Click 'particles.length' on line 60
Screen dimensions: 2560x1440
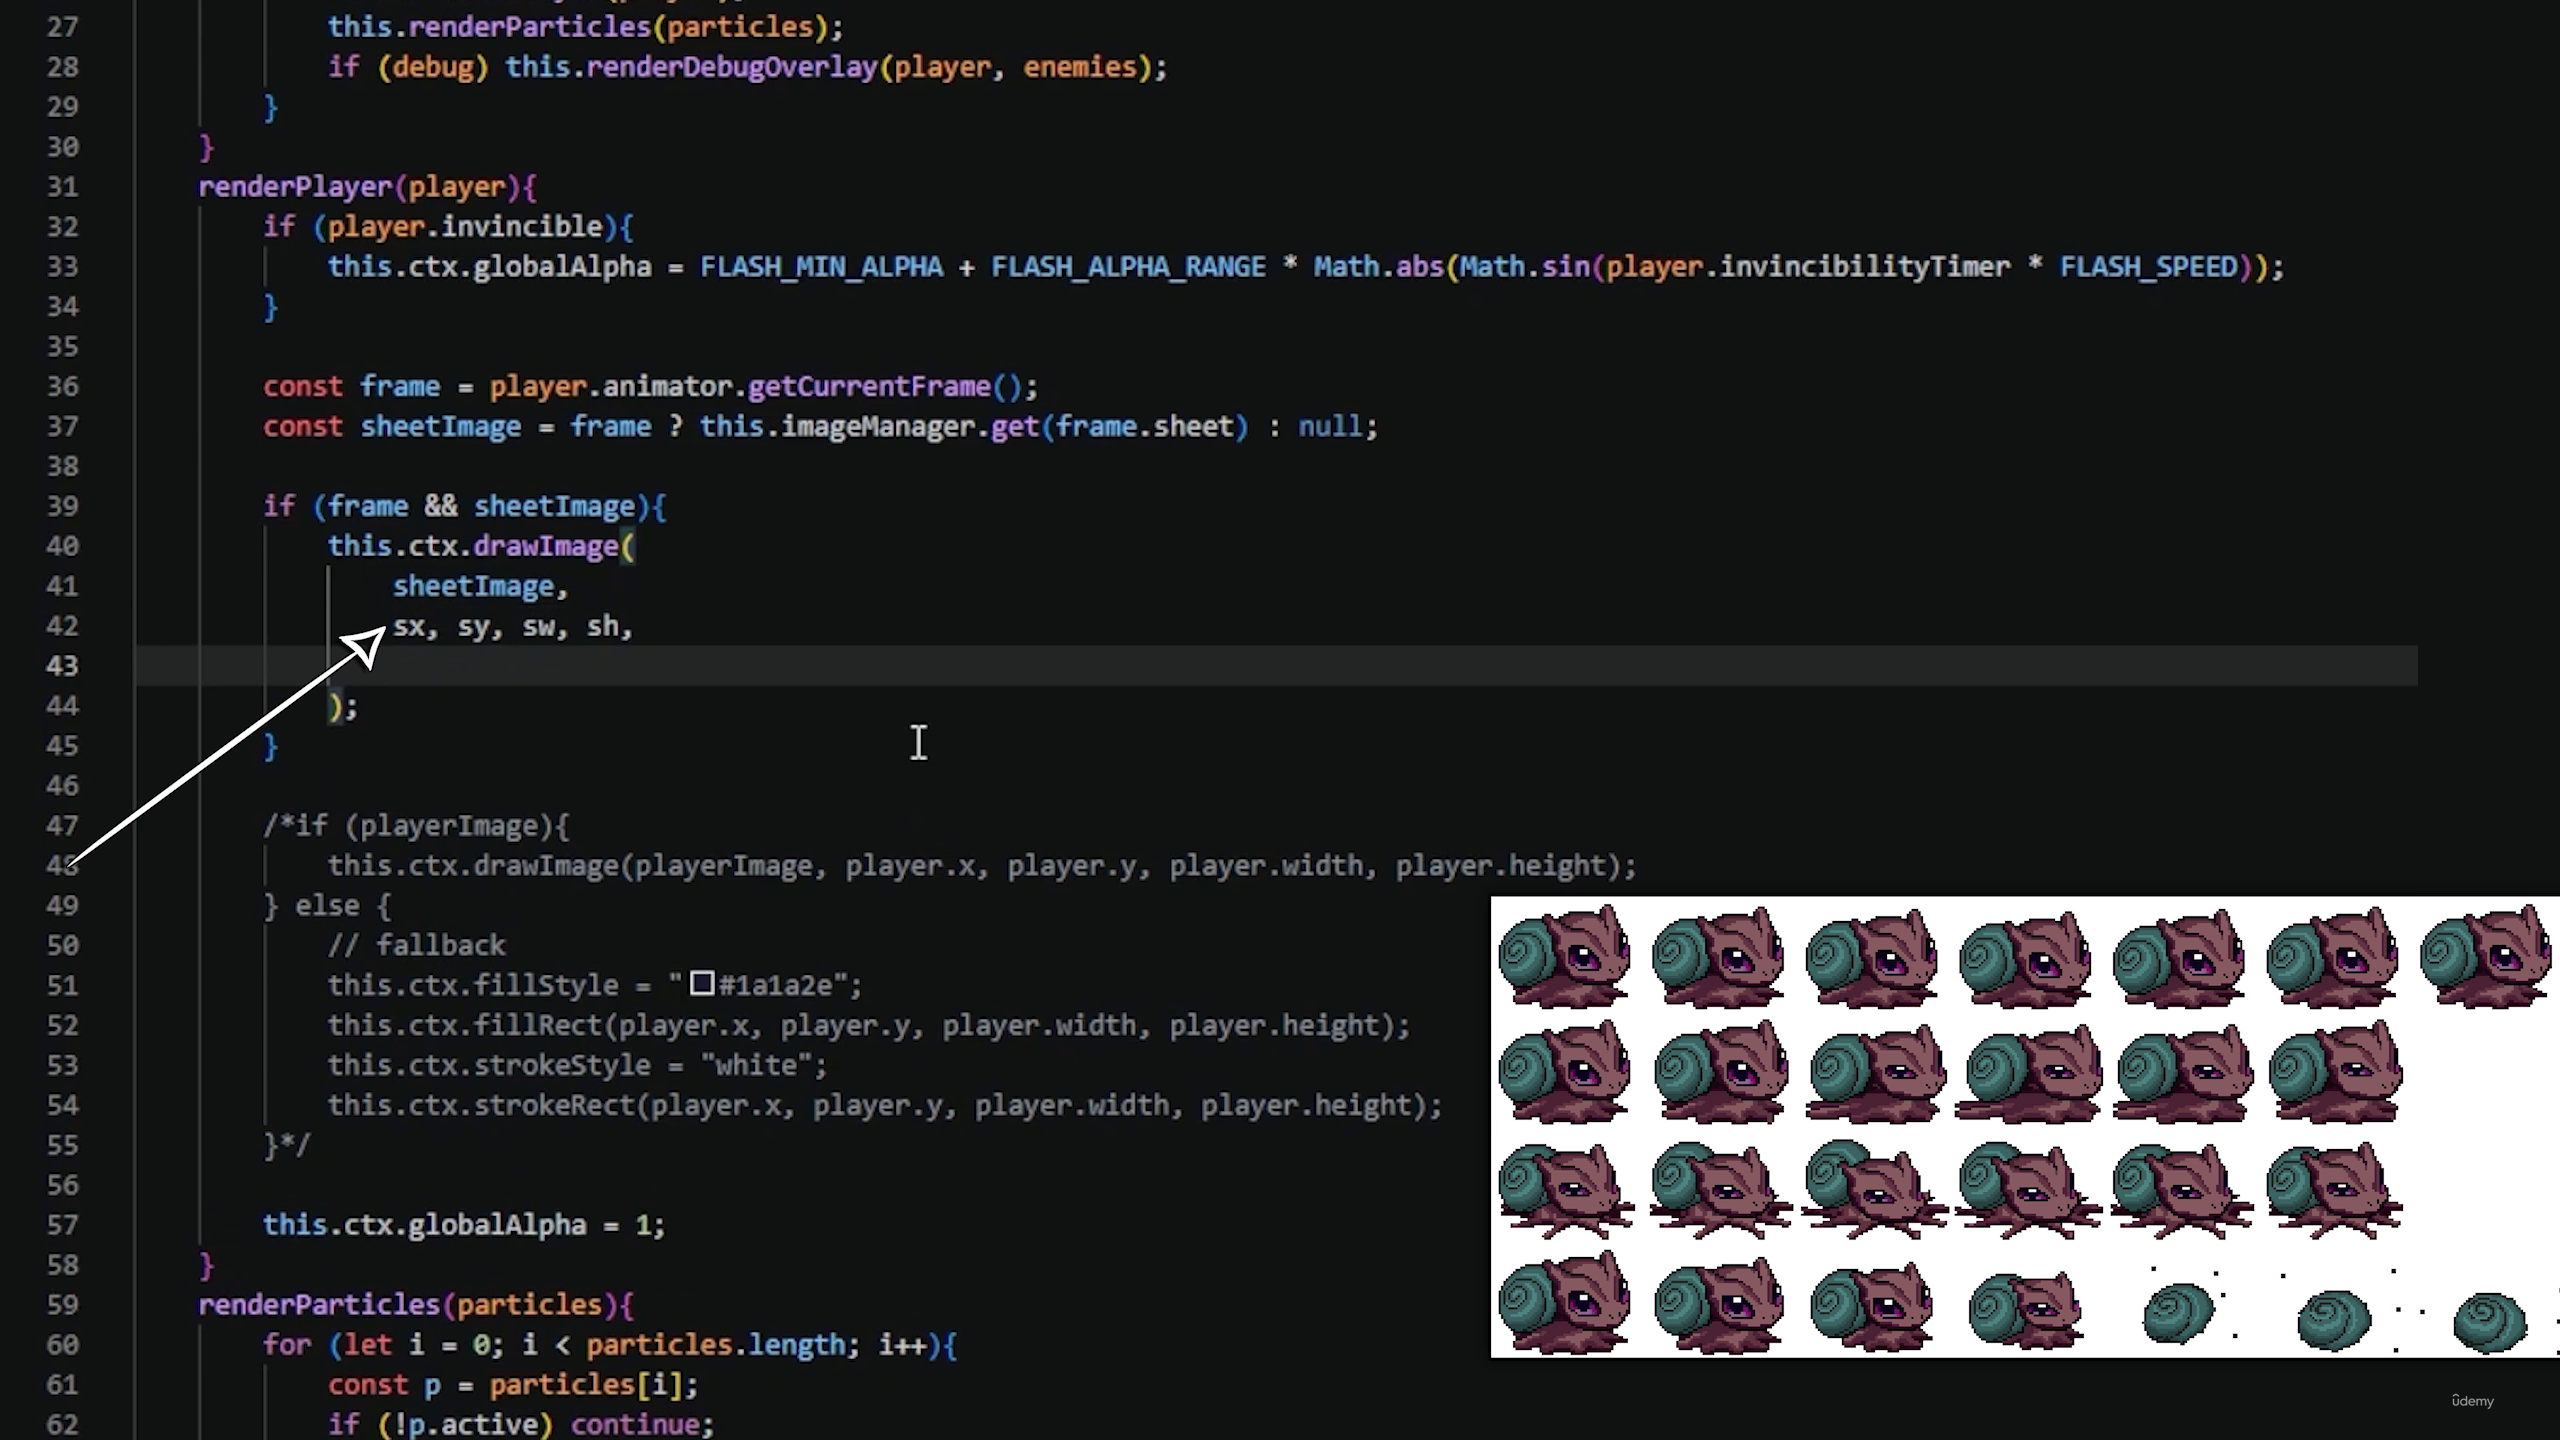click(x=715, y=1346)
